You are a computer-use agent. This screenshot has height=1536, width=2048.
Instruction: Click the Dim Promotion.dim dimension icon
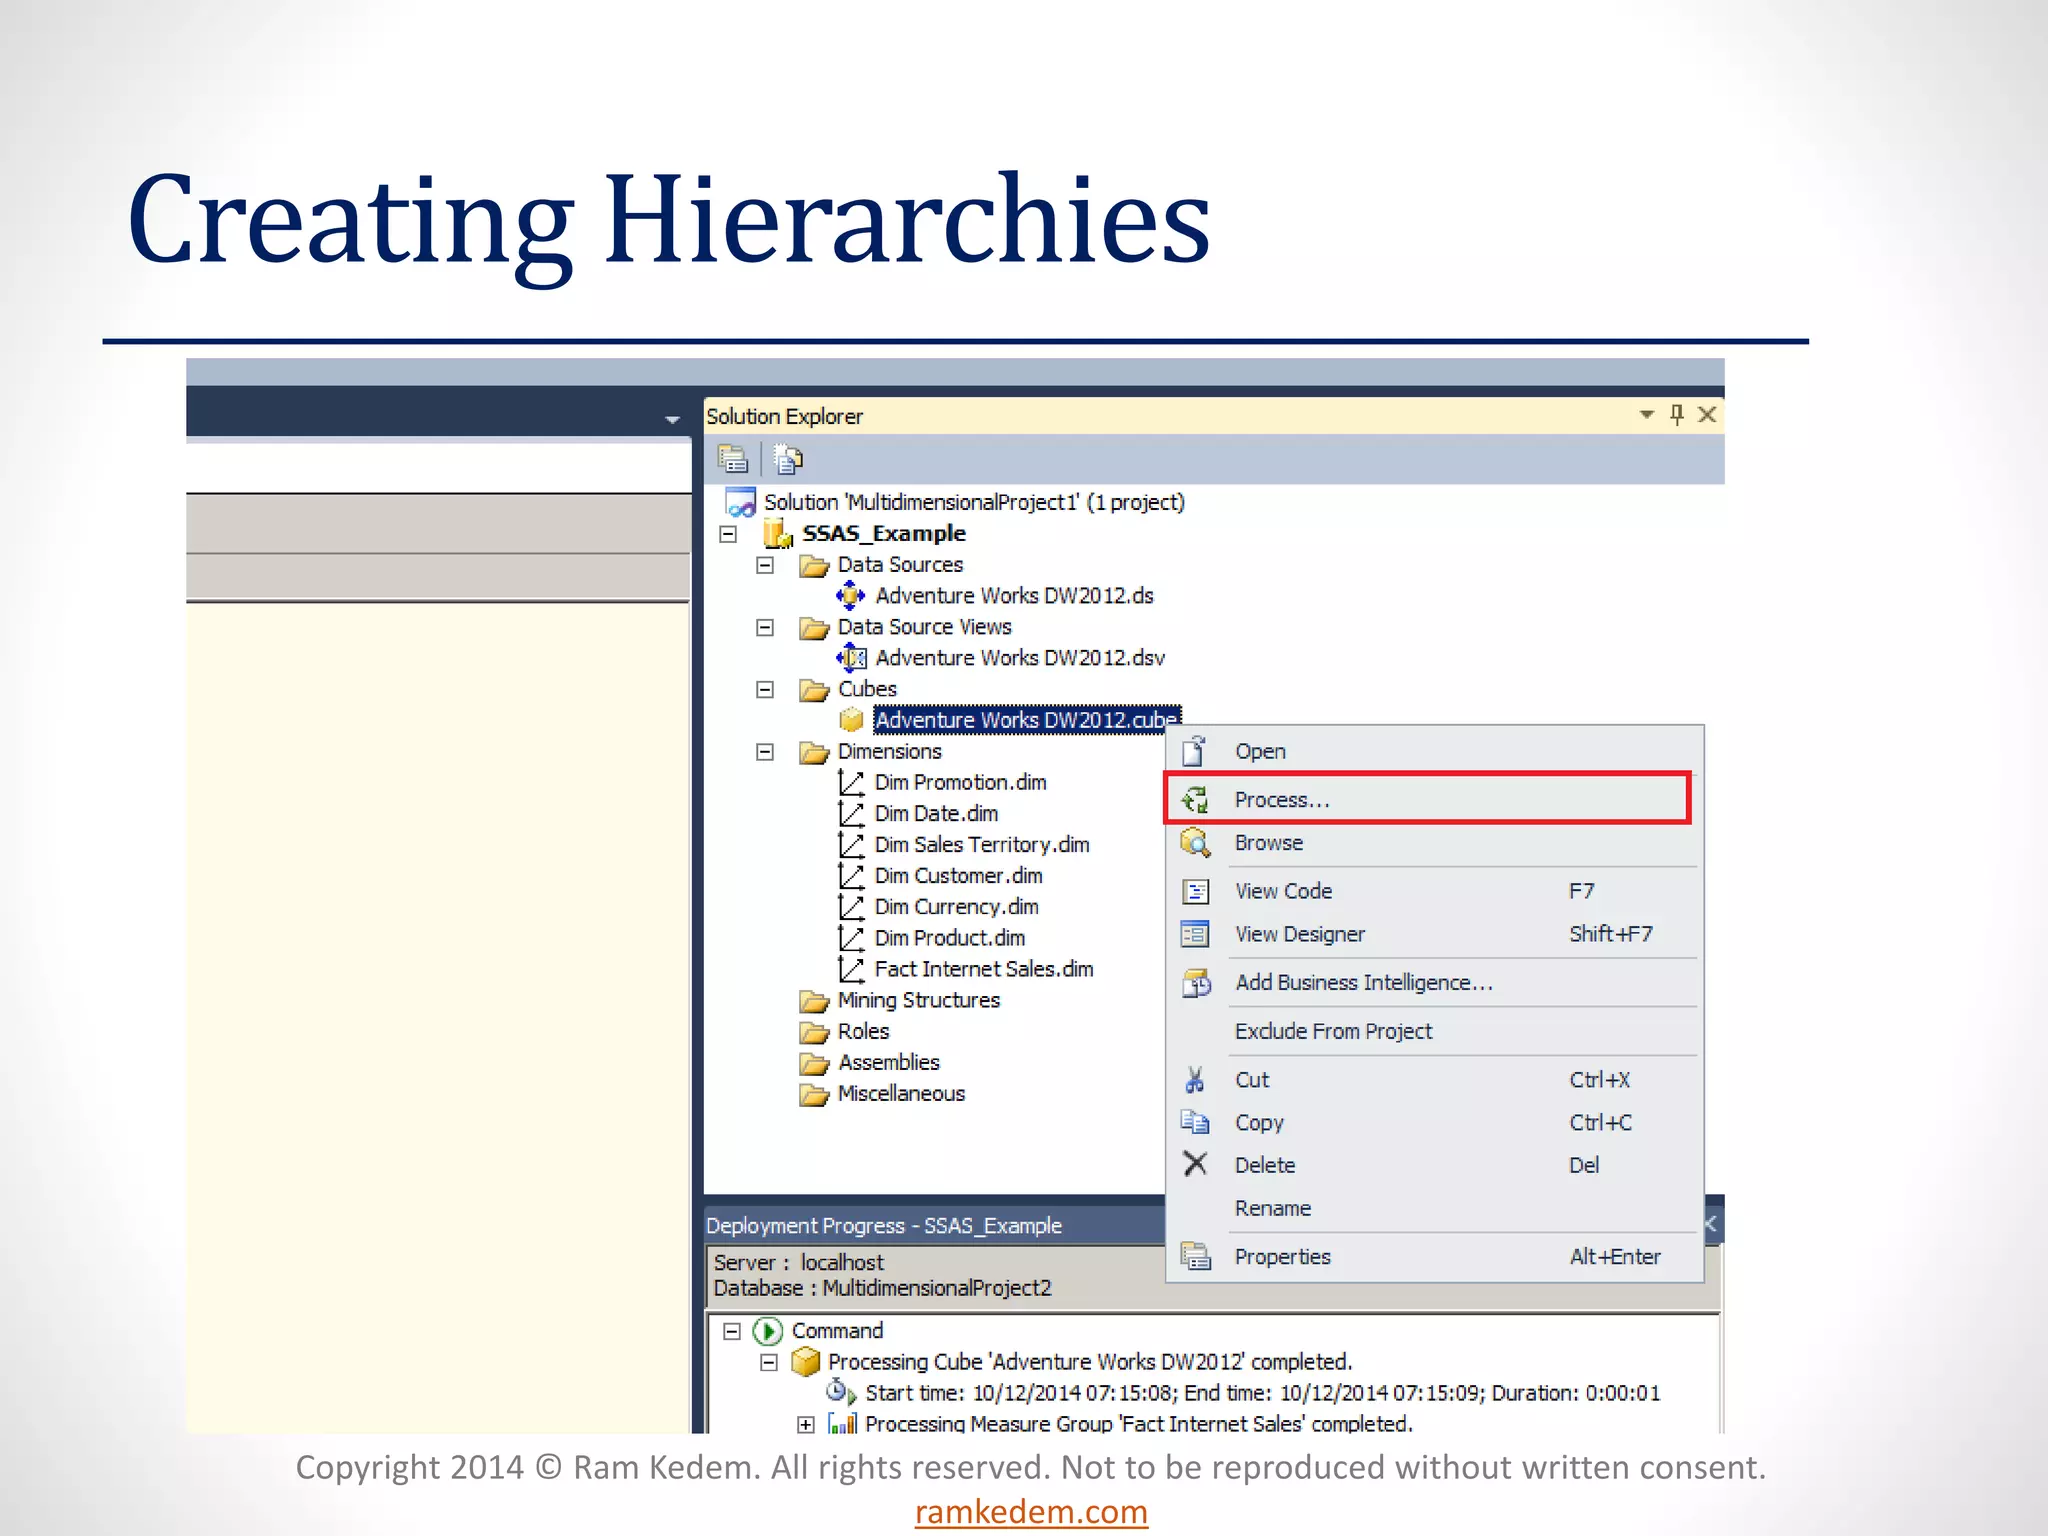[x=851, y=782]
